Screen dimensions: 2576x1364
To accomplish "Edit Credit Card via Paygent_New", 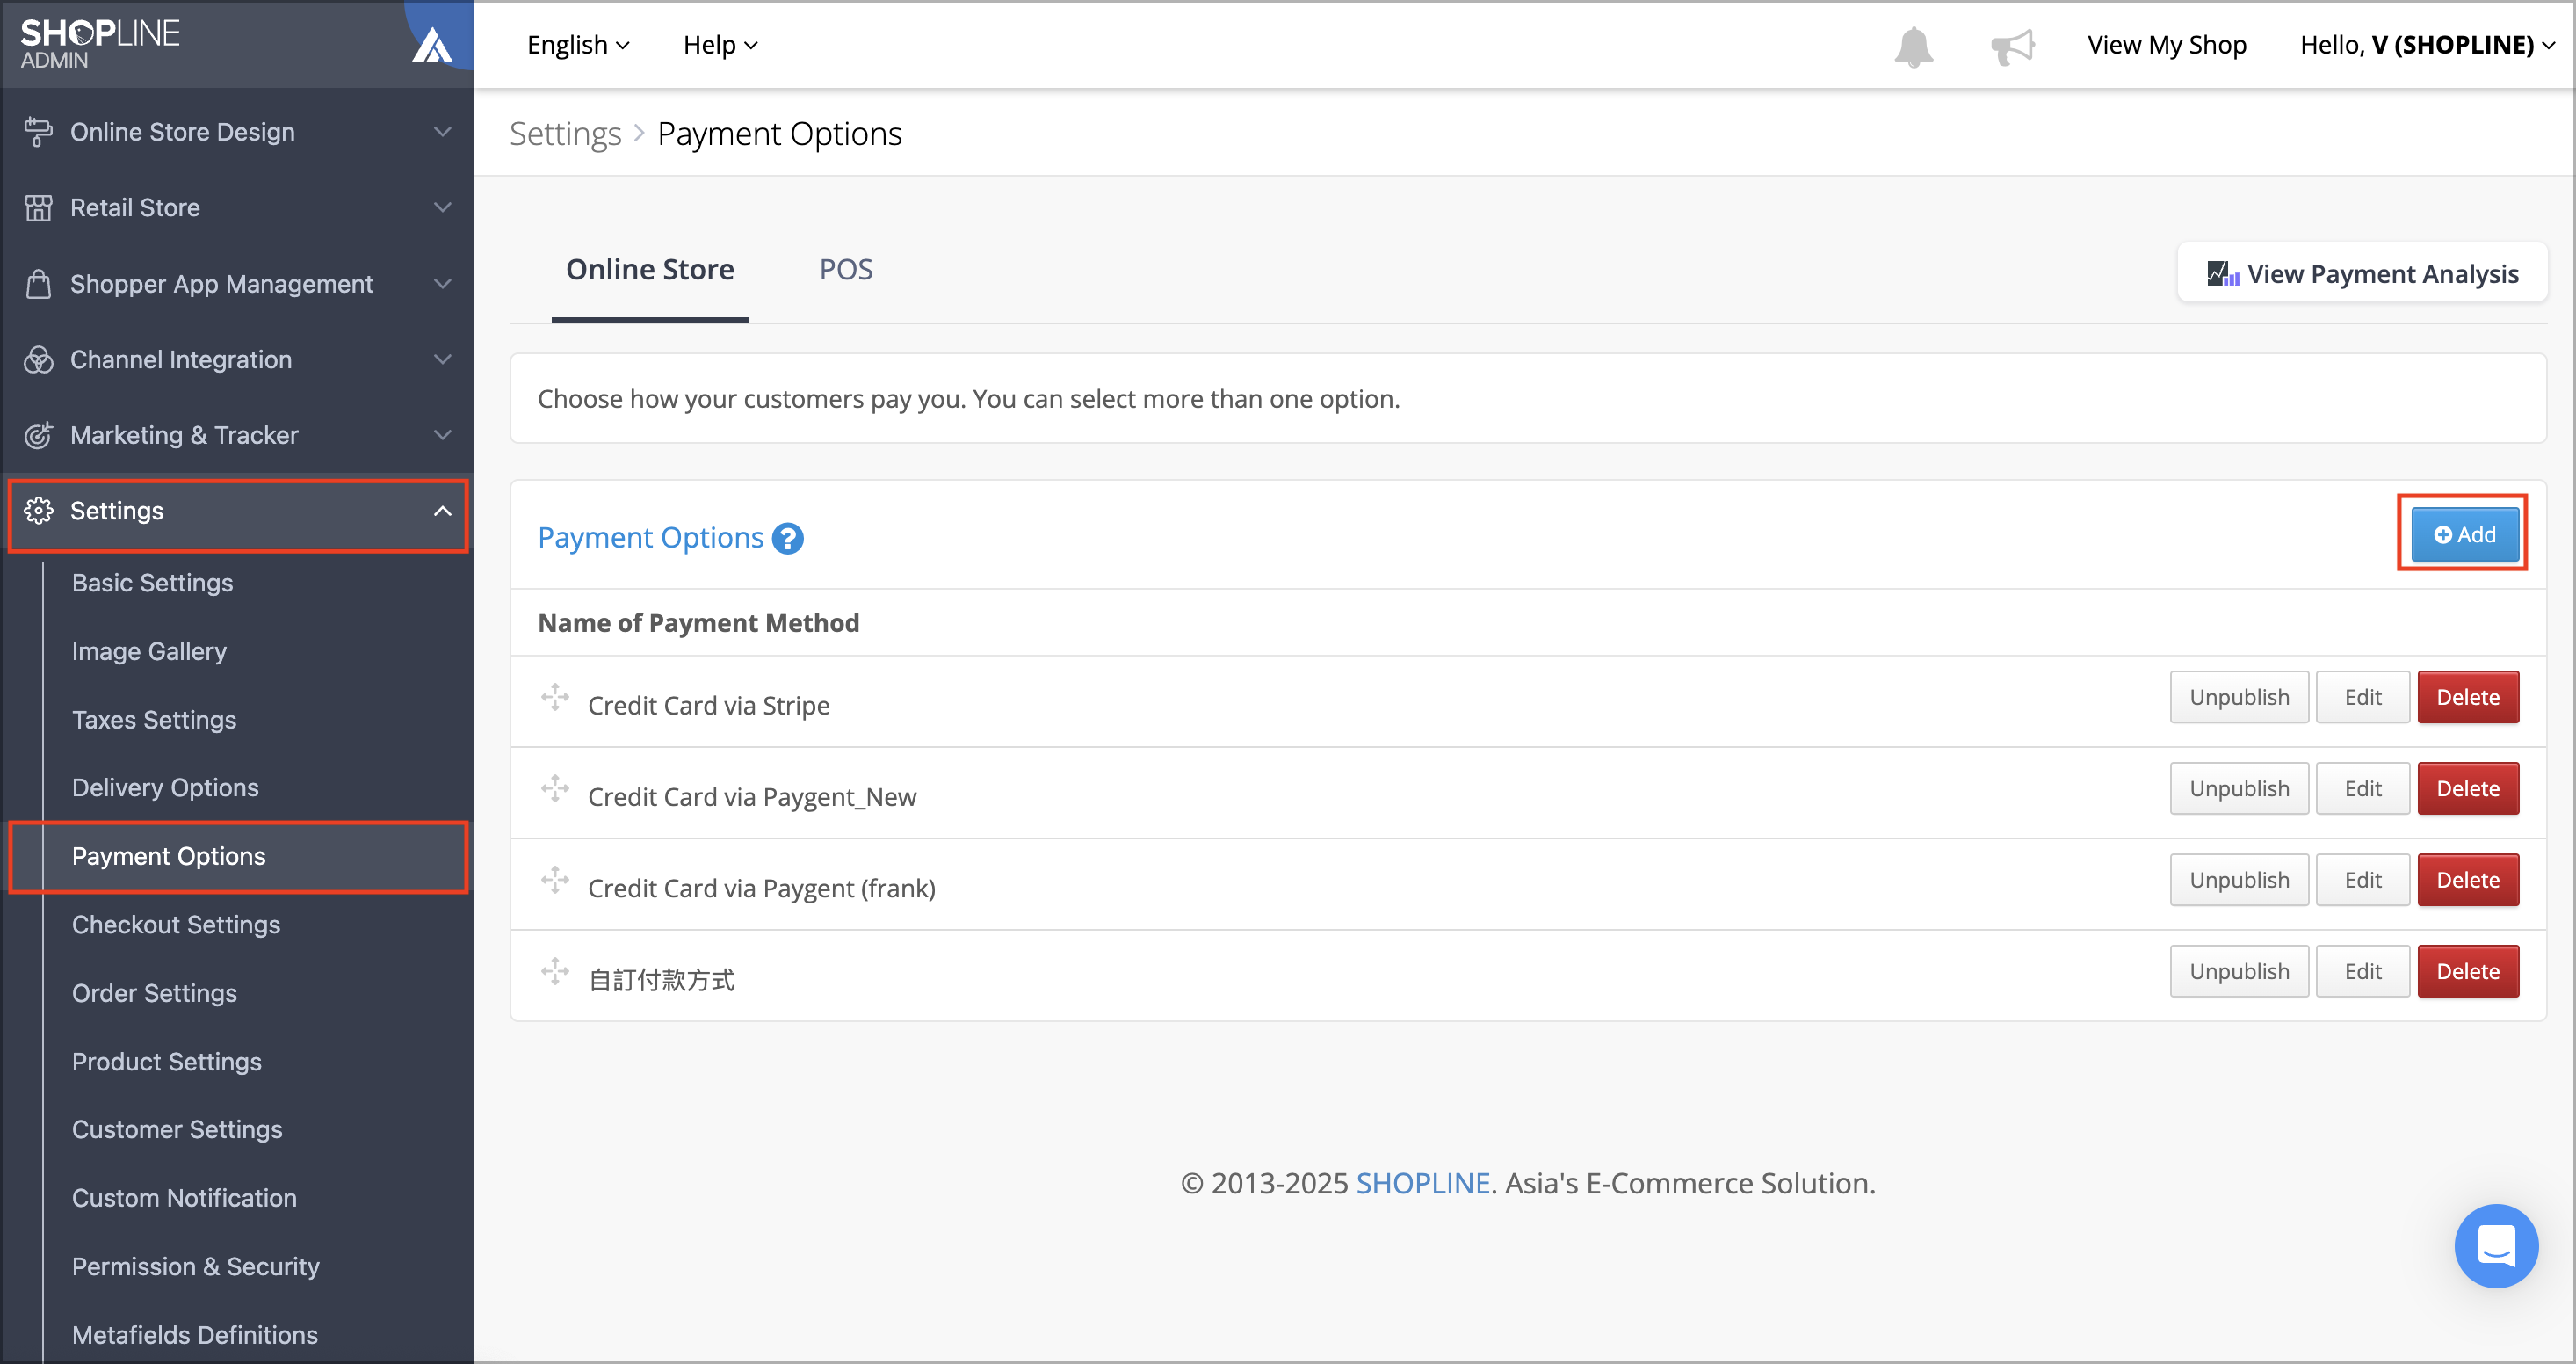I will click(2363, 789).
